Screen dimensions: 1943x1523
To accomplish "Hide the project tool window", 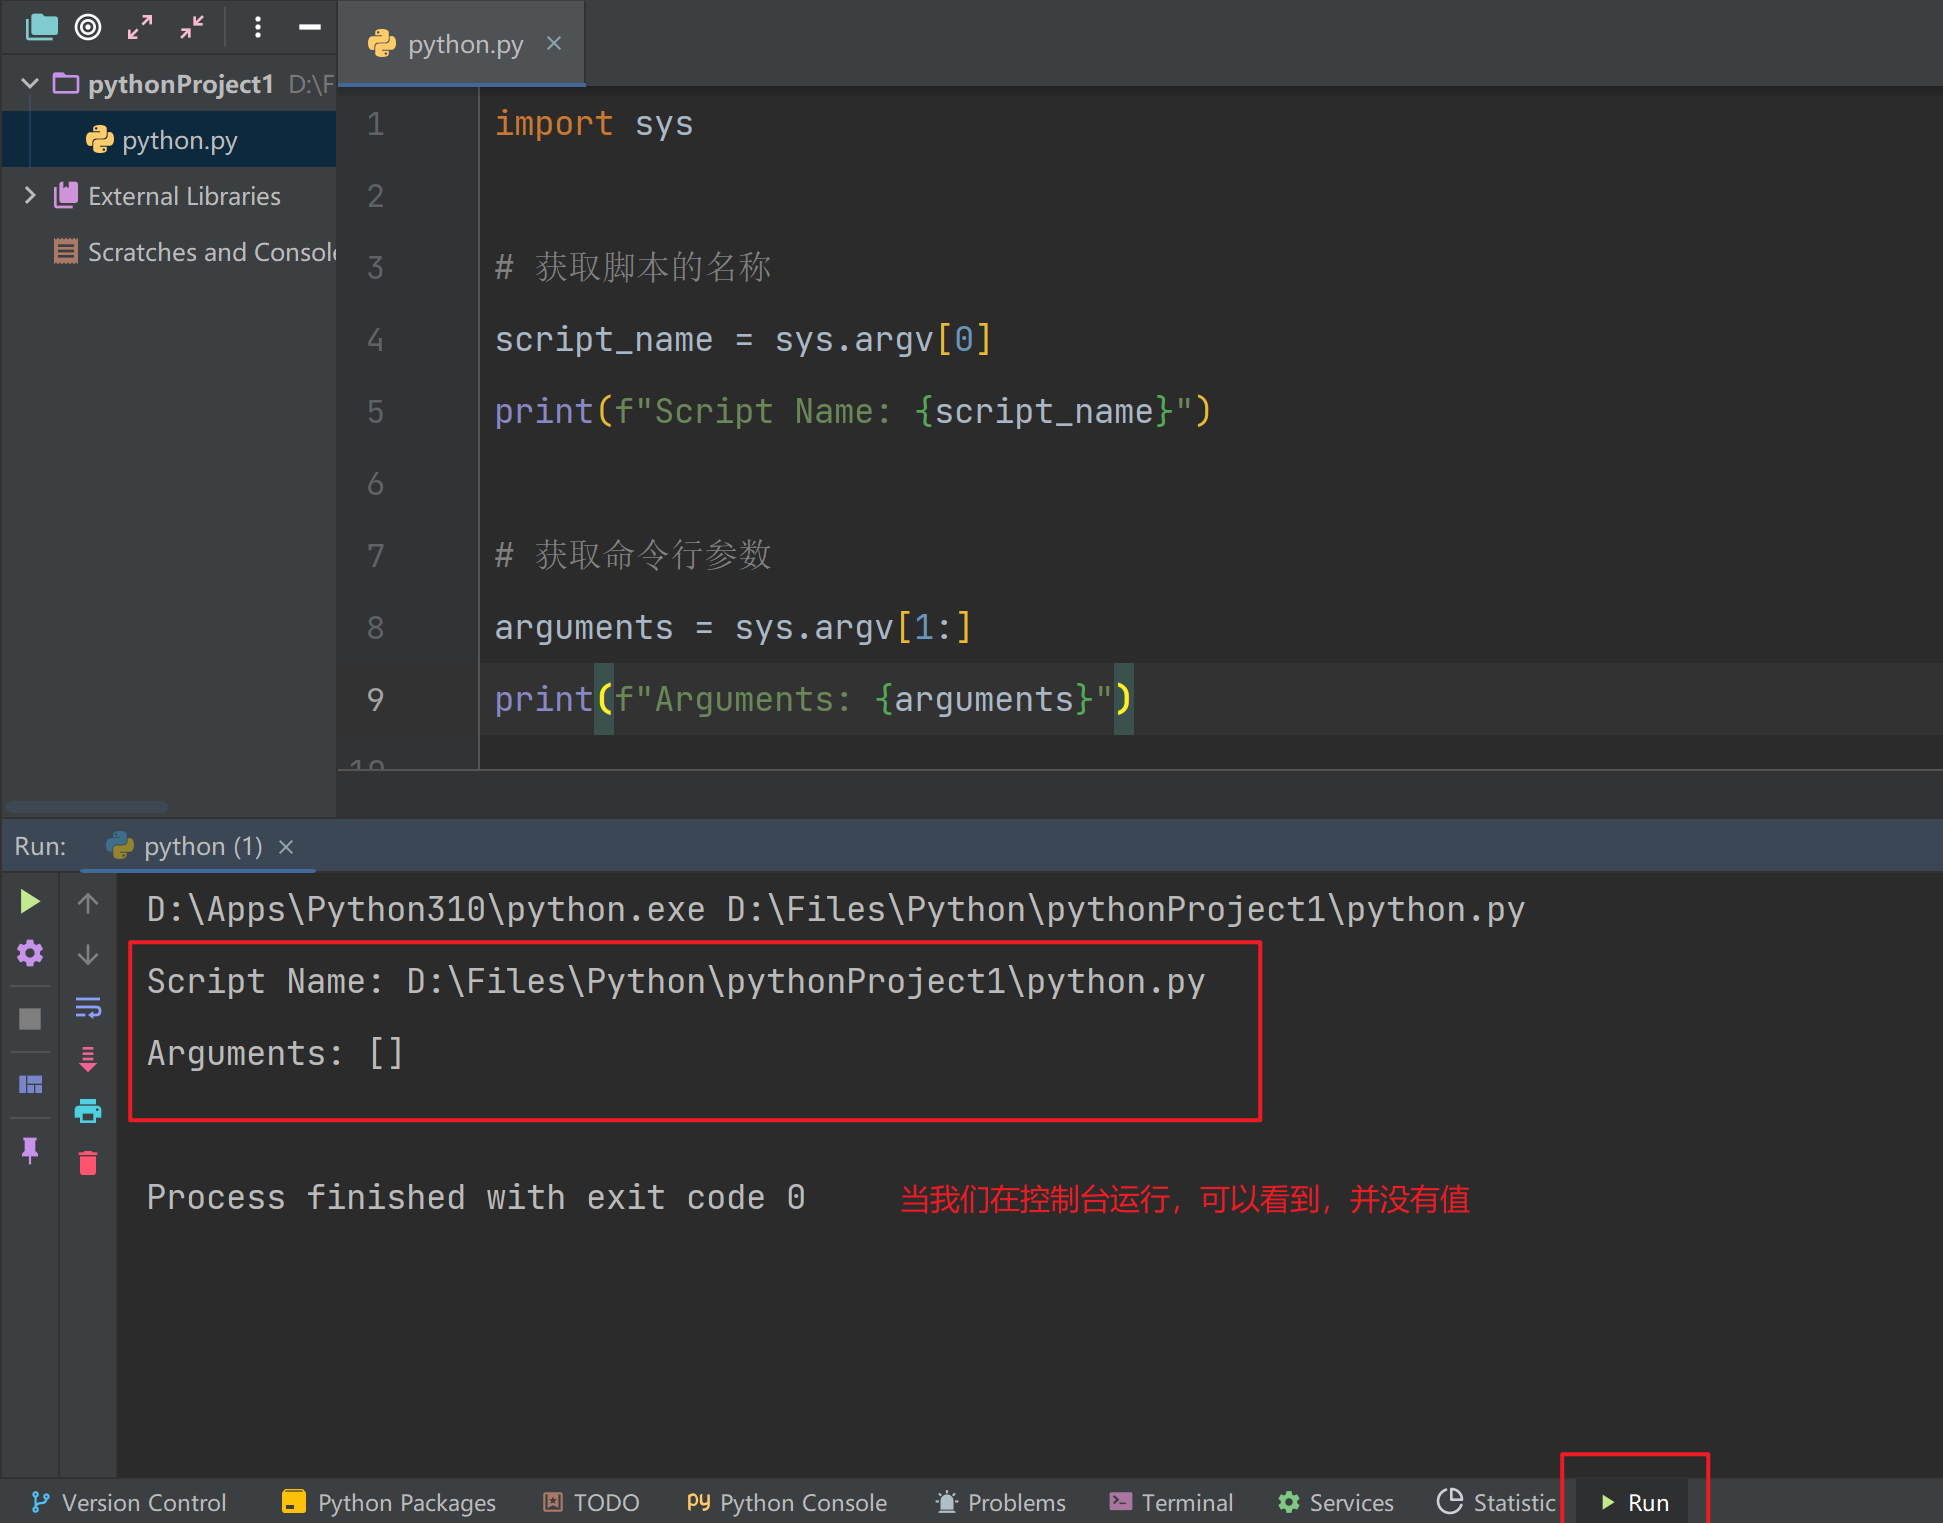I will coord(310,27).
